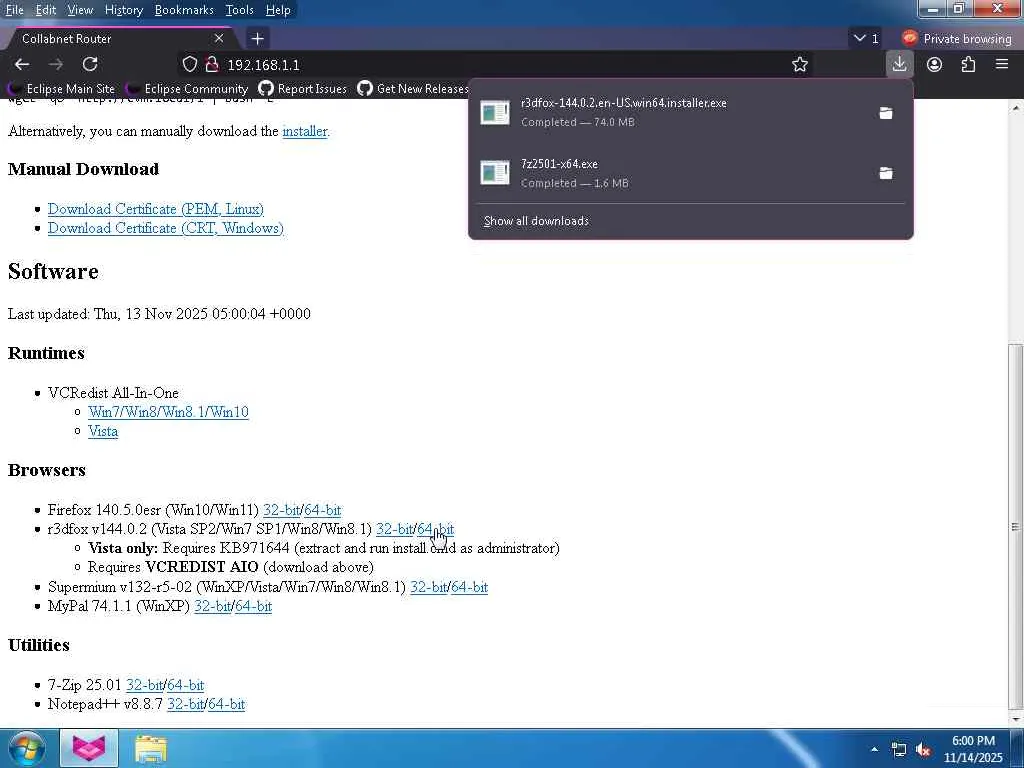Click the Private browsing indicator
The width and height of the screenshot is (1024, 768).
[957, 39]
